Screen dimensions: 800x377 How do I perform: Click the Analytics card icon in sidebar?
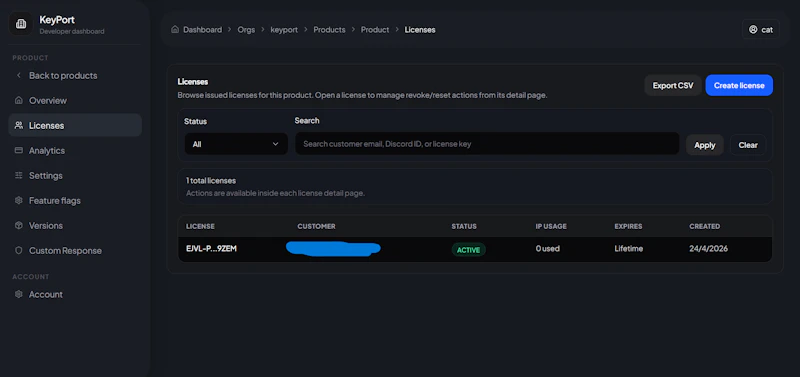coord(19,150)
